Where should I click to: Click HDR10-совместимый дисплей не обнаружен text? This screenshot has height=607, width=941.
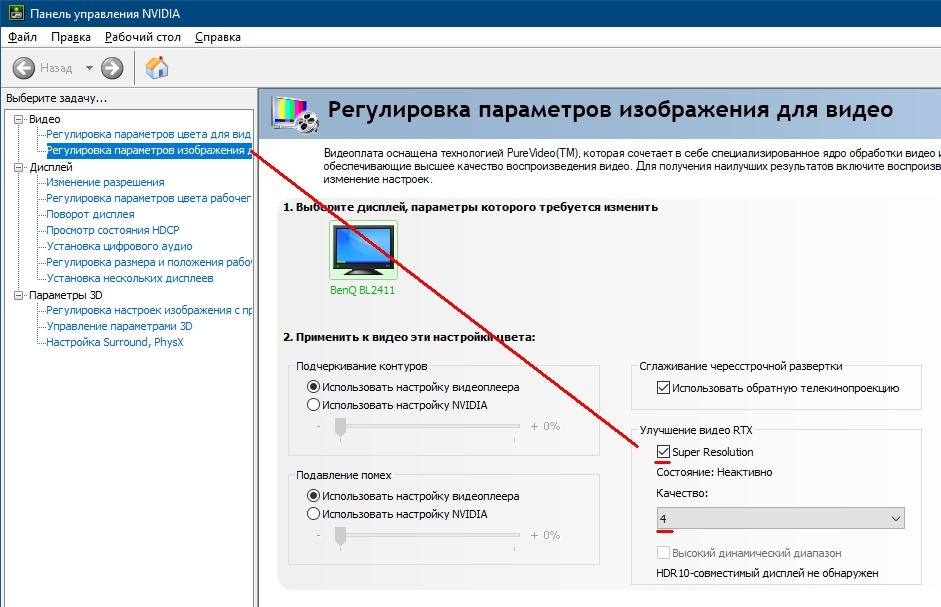click(x=767, y=573)
